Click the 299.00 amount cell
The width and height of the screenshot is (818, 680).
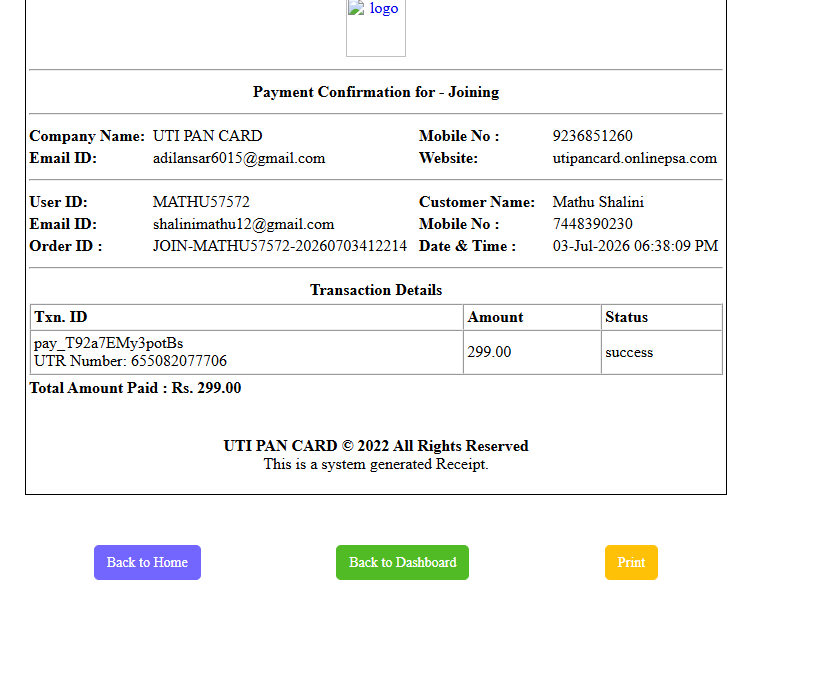[x=532, y=352]
